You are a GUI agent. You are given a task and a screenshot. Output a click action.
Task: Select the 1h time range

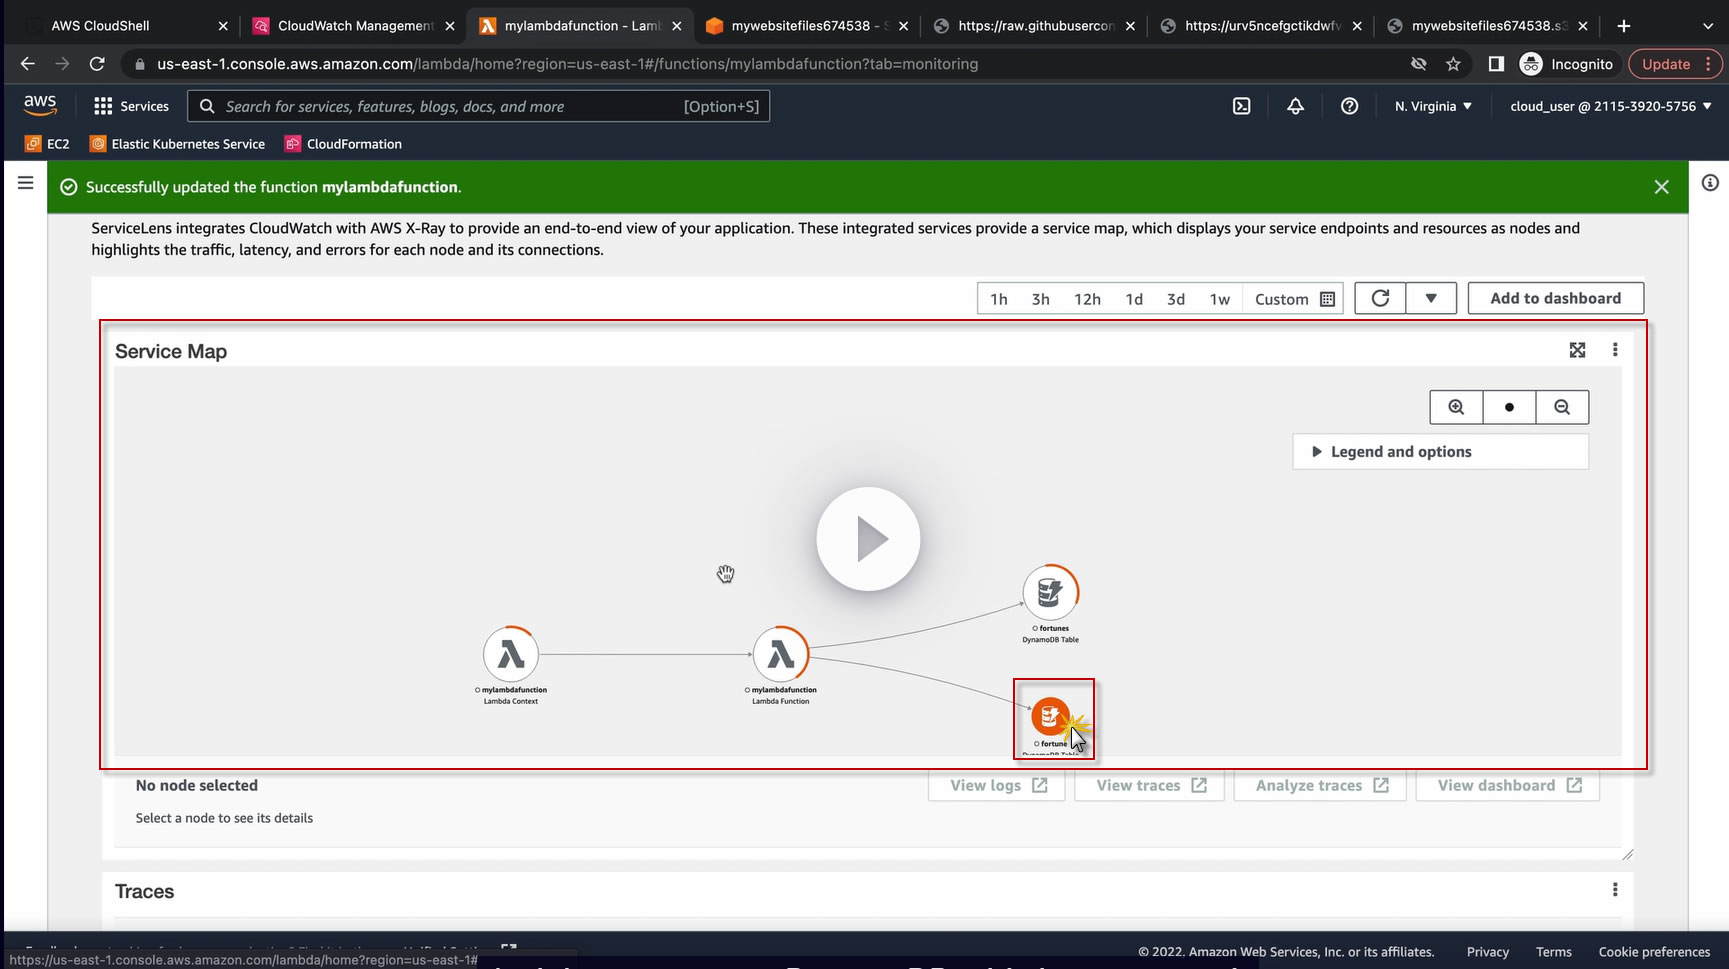coord(999,299)
